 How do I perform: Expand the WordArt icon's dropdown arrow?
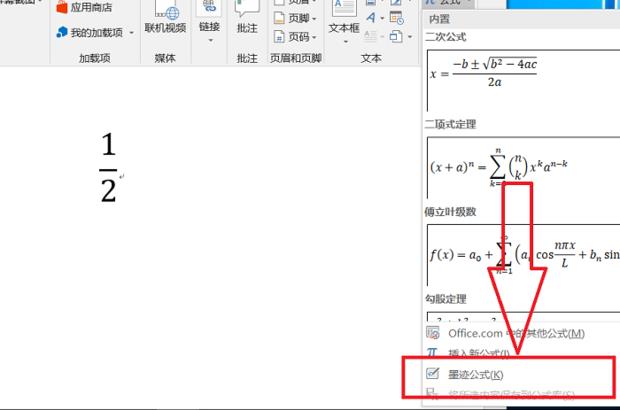[382, 18]
